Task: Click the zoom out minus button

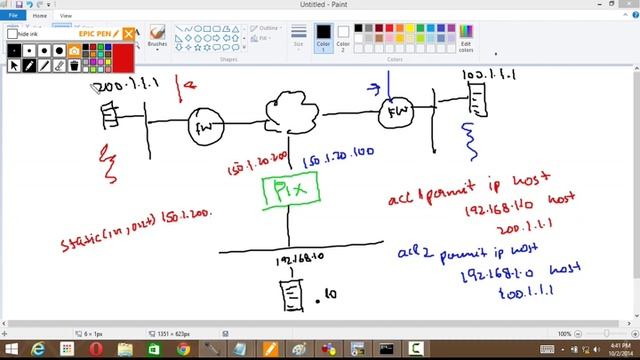Action: point(578,334)
